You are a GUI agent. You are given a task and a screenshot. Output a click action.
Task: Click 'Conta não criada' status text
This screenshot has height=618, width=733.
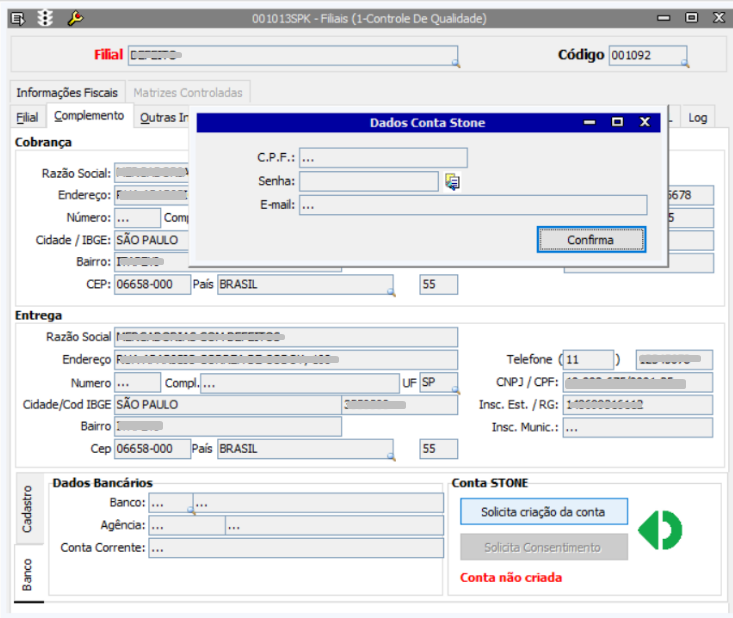click(511, 578)
